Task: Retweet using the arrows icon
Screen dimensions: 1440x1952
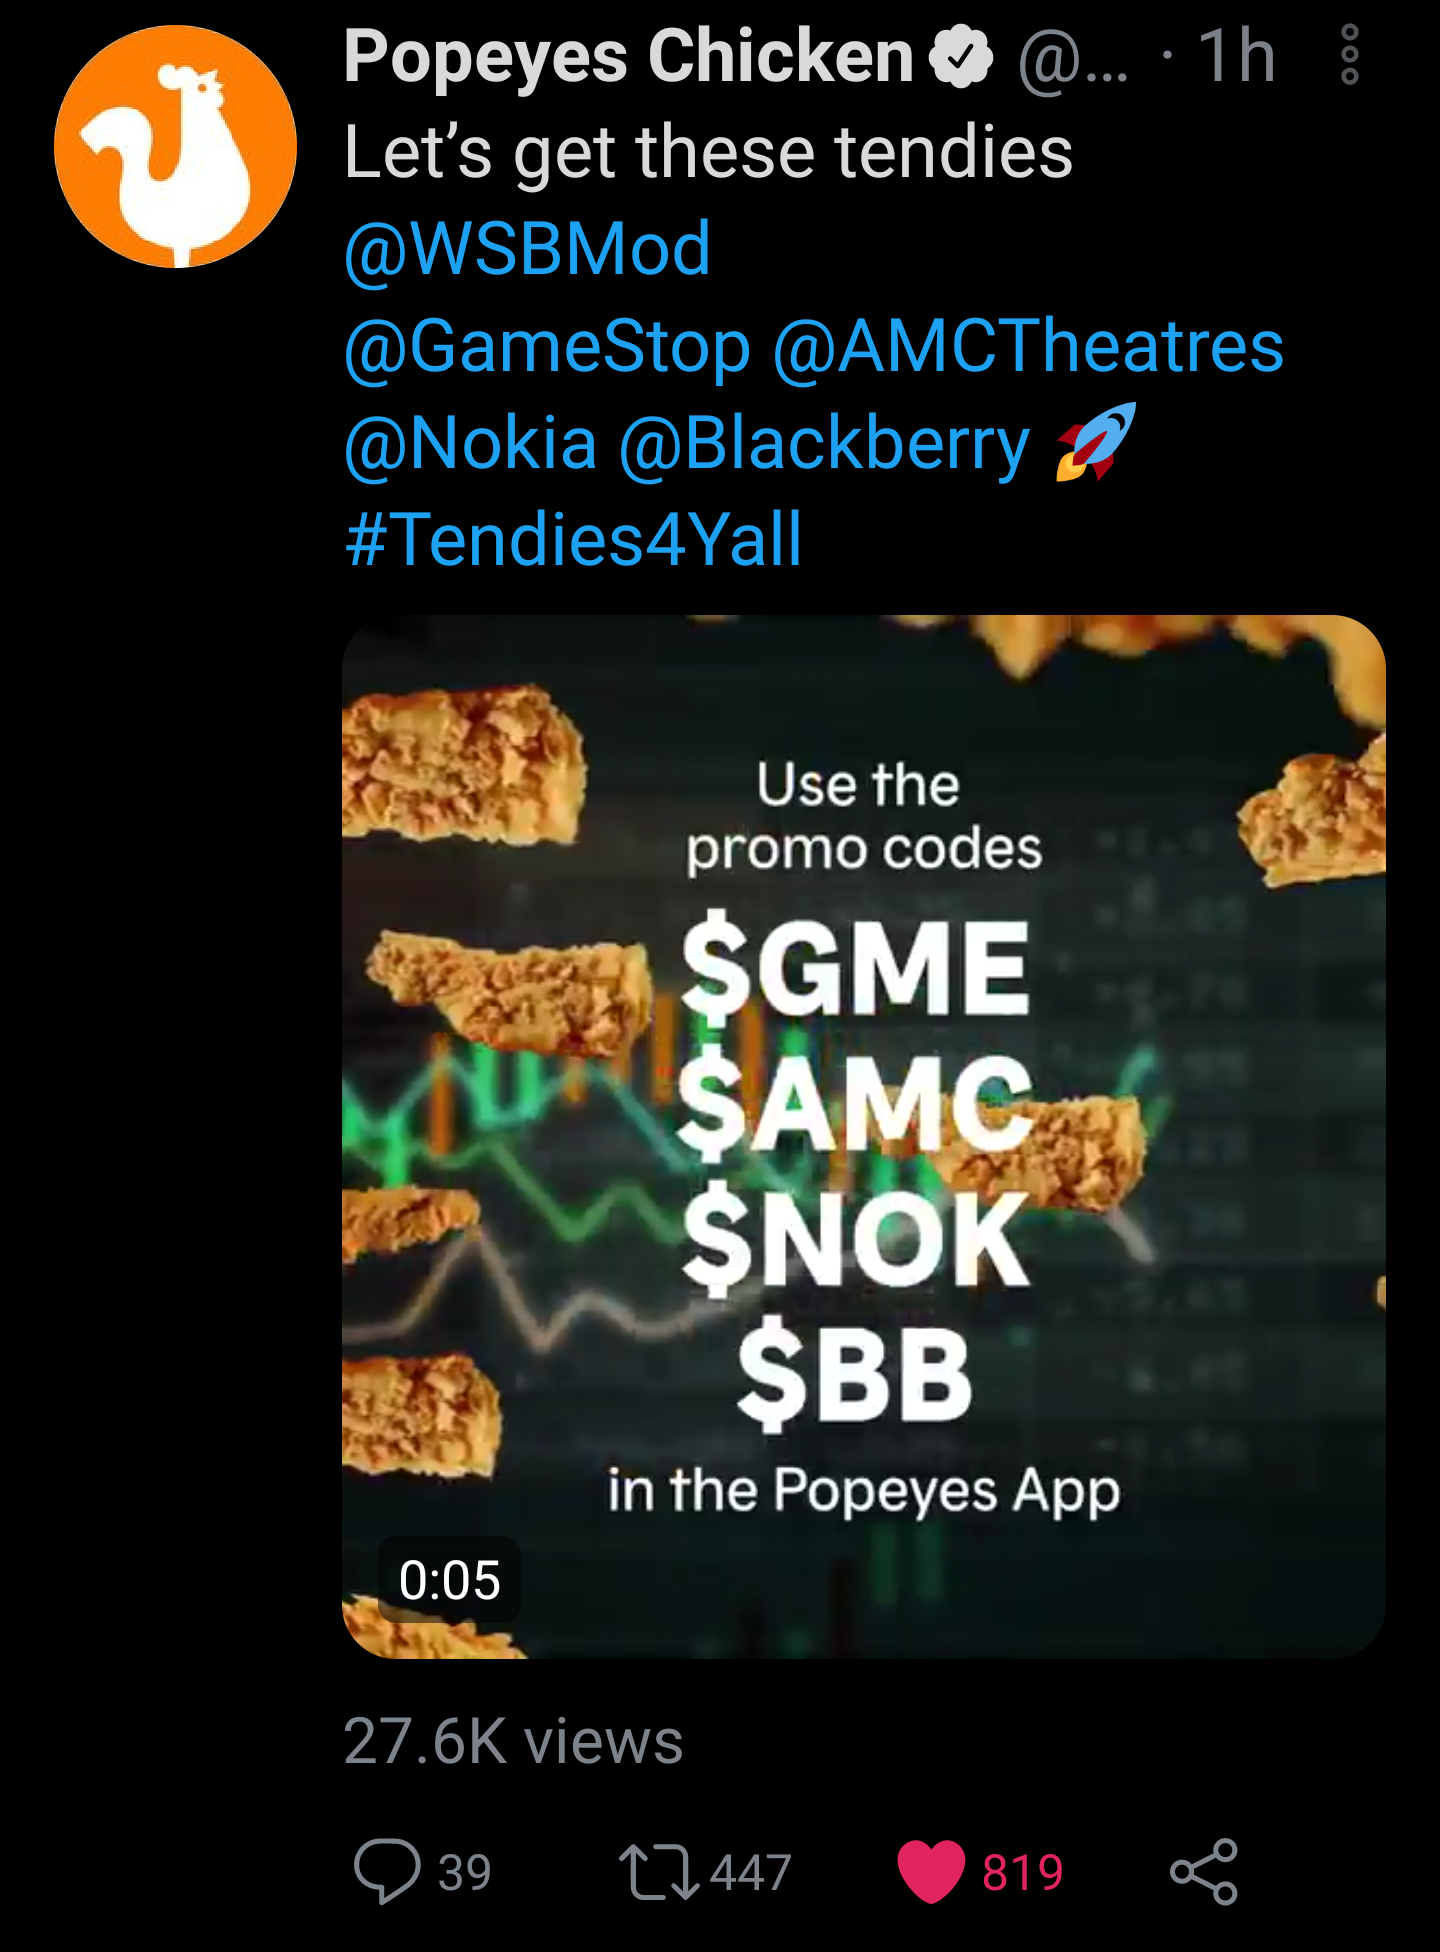Action: coord(658,1871)
